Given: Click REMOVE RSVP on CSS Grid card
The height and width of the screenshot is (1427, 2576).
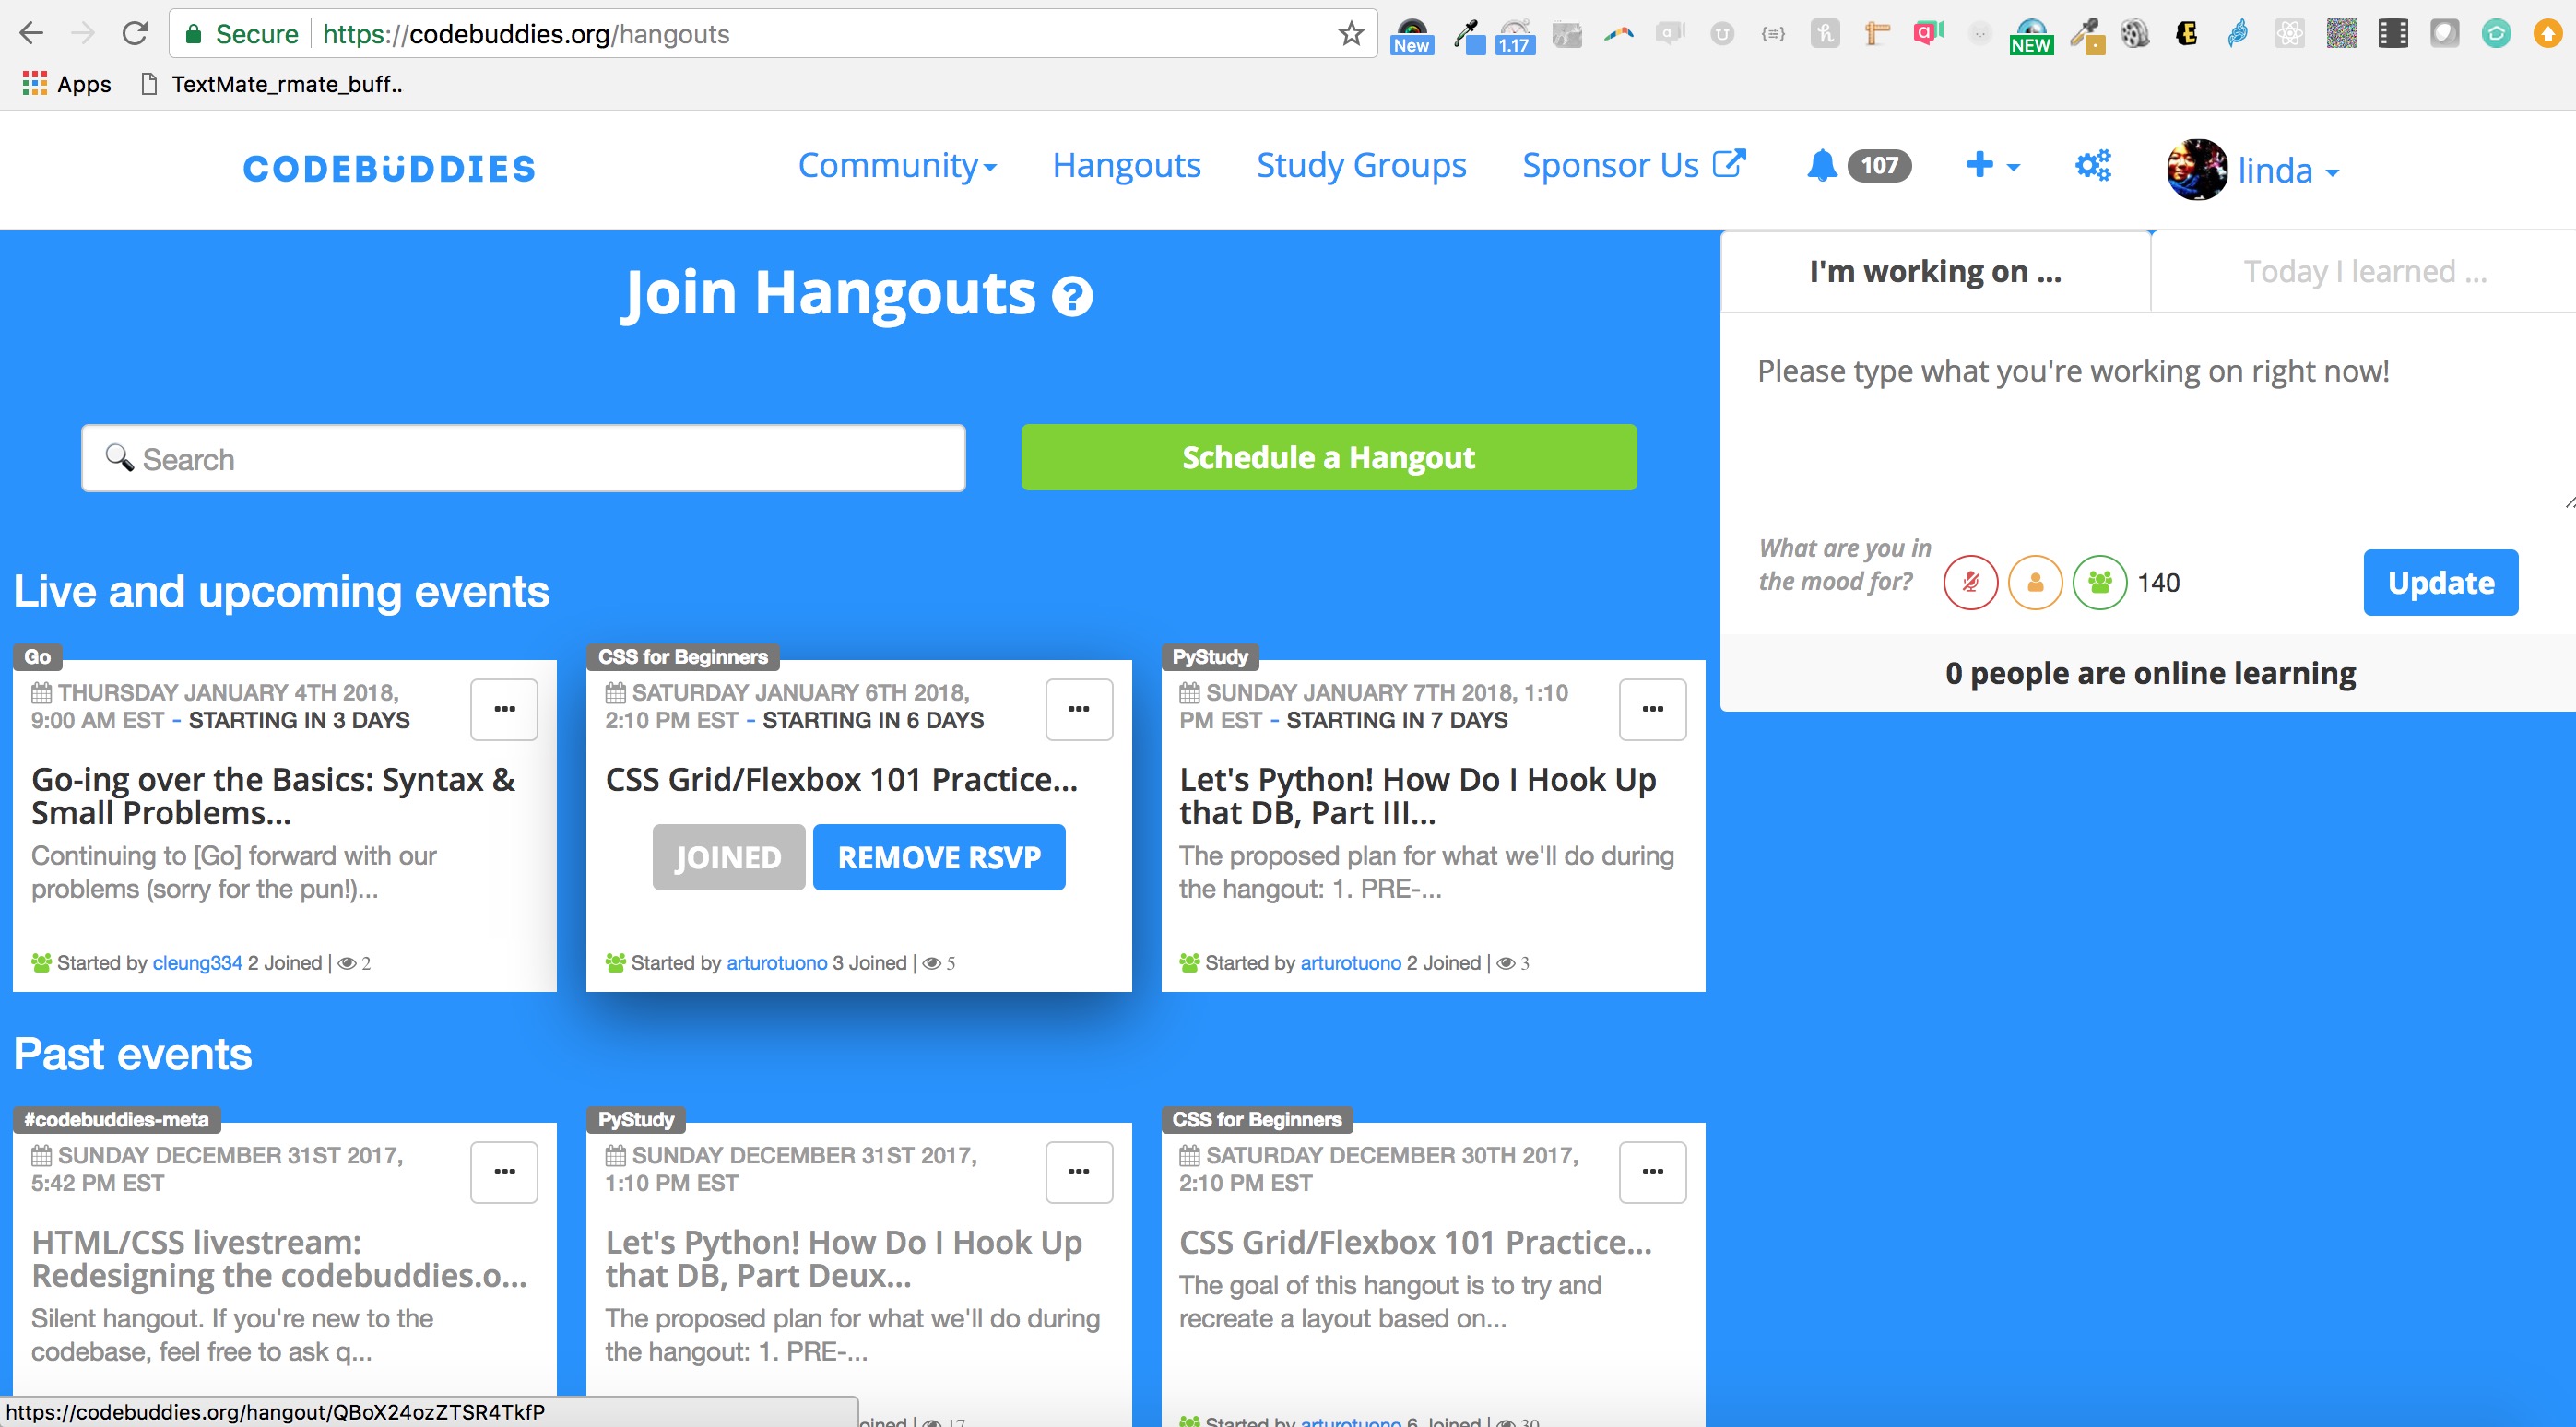Looking at the screenshot, I should (x=938, y=857).
